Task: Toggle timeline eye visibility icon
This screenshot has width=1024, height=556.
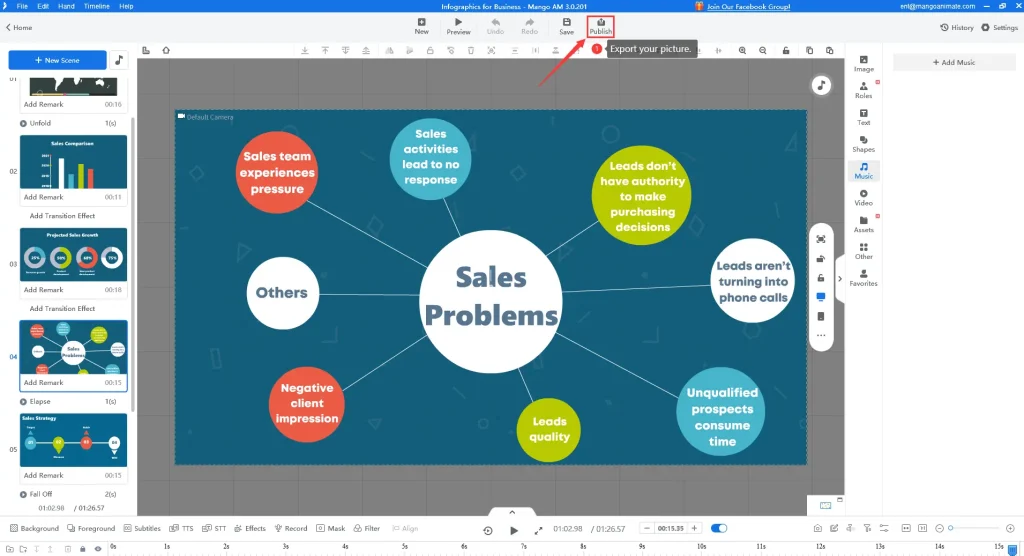Action: pyautogui.click(x=97, y=548)
